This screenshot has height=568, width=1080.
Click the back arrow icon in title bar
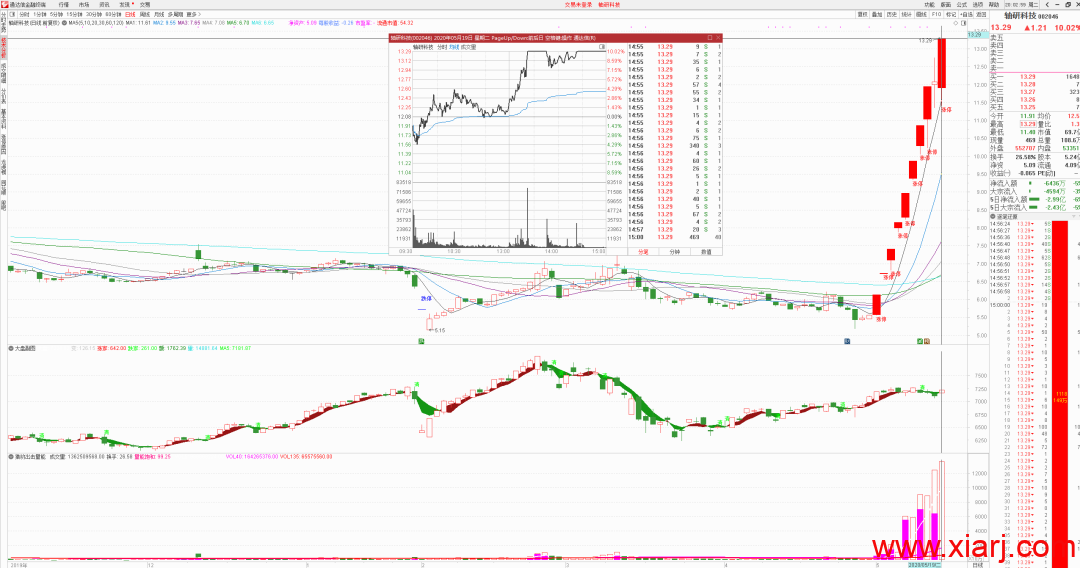click(x=1046, y=4)
